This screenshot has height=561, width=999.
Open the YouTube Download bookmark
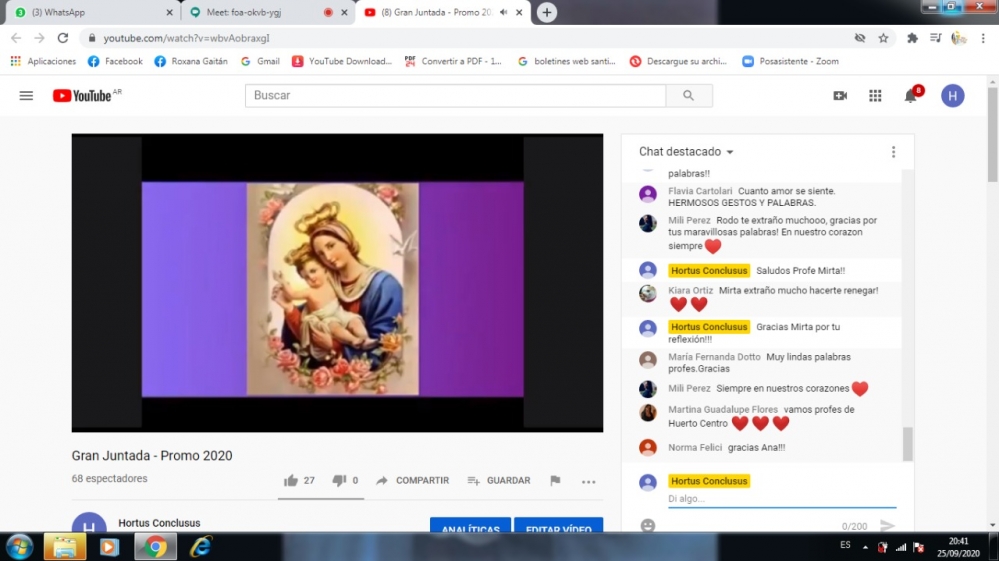point(341,61)
